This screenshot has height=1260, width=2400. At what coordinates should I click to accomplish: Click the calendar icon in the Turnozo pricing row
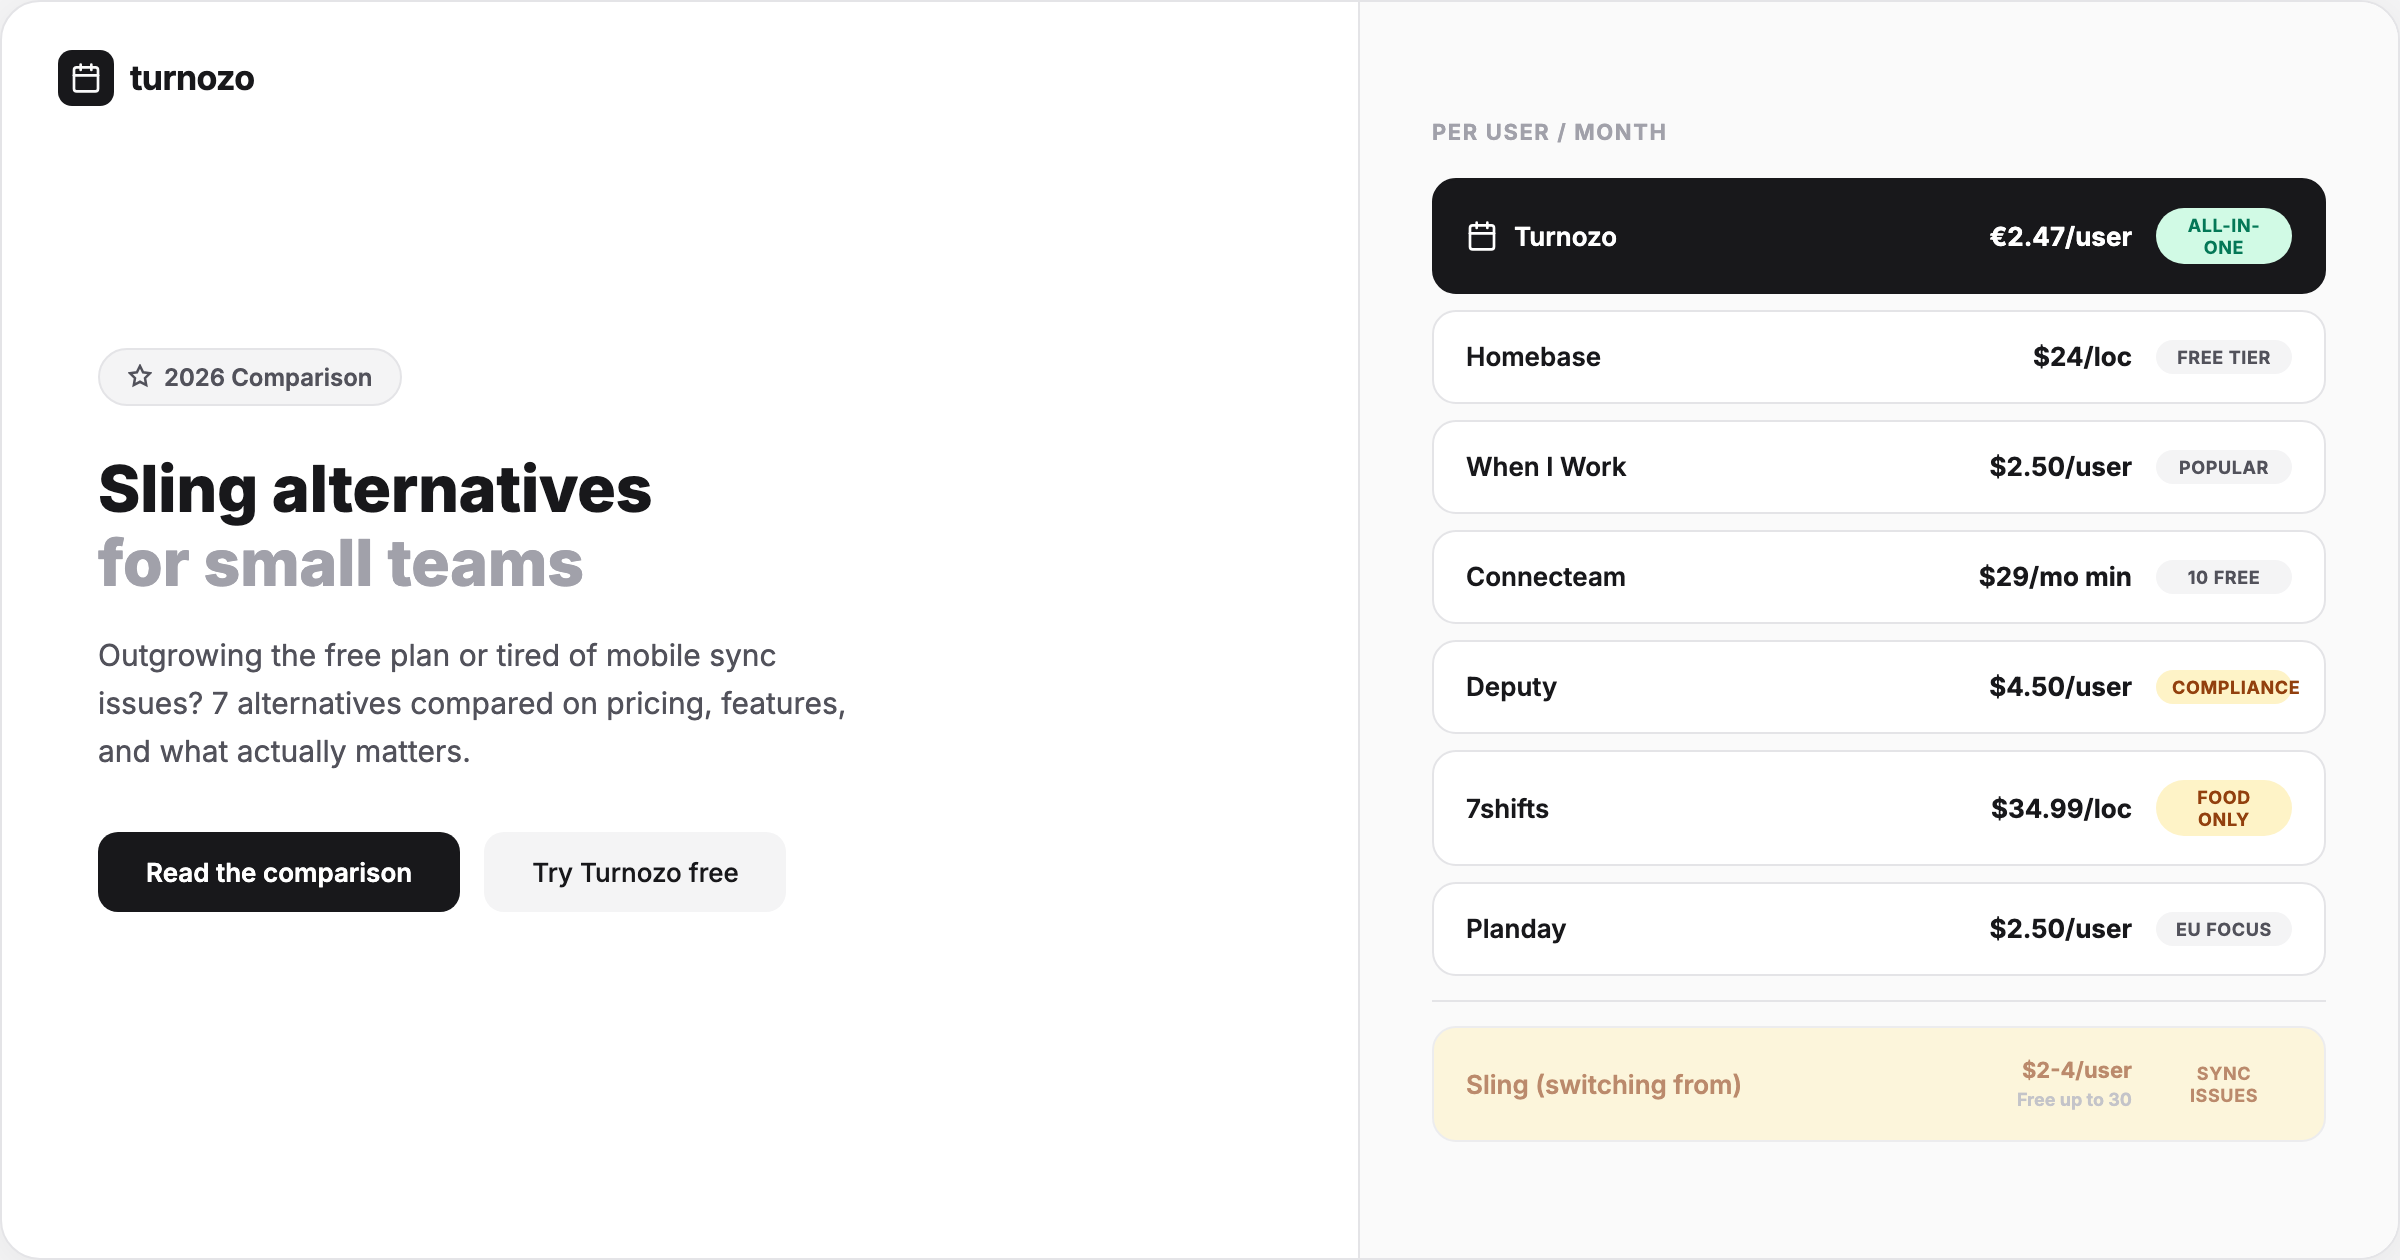click(x=1482, y=236)
